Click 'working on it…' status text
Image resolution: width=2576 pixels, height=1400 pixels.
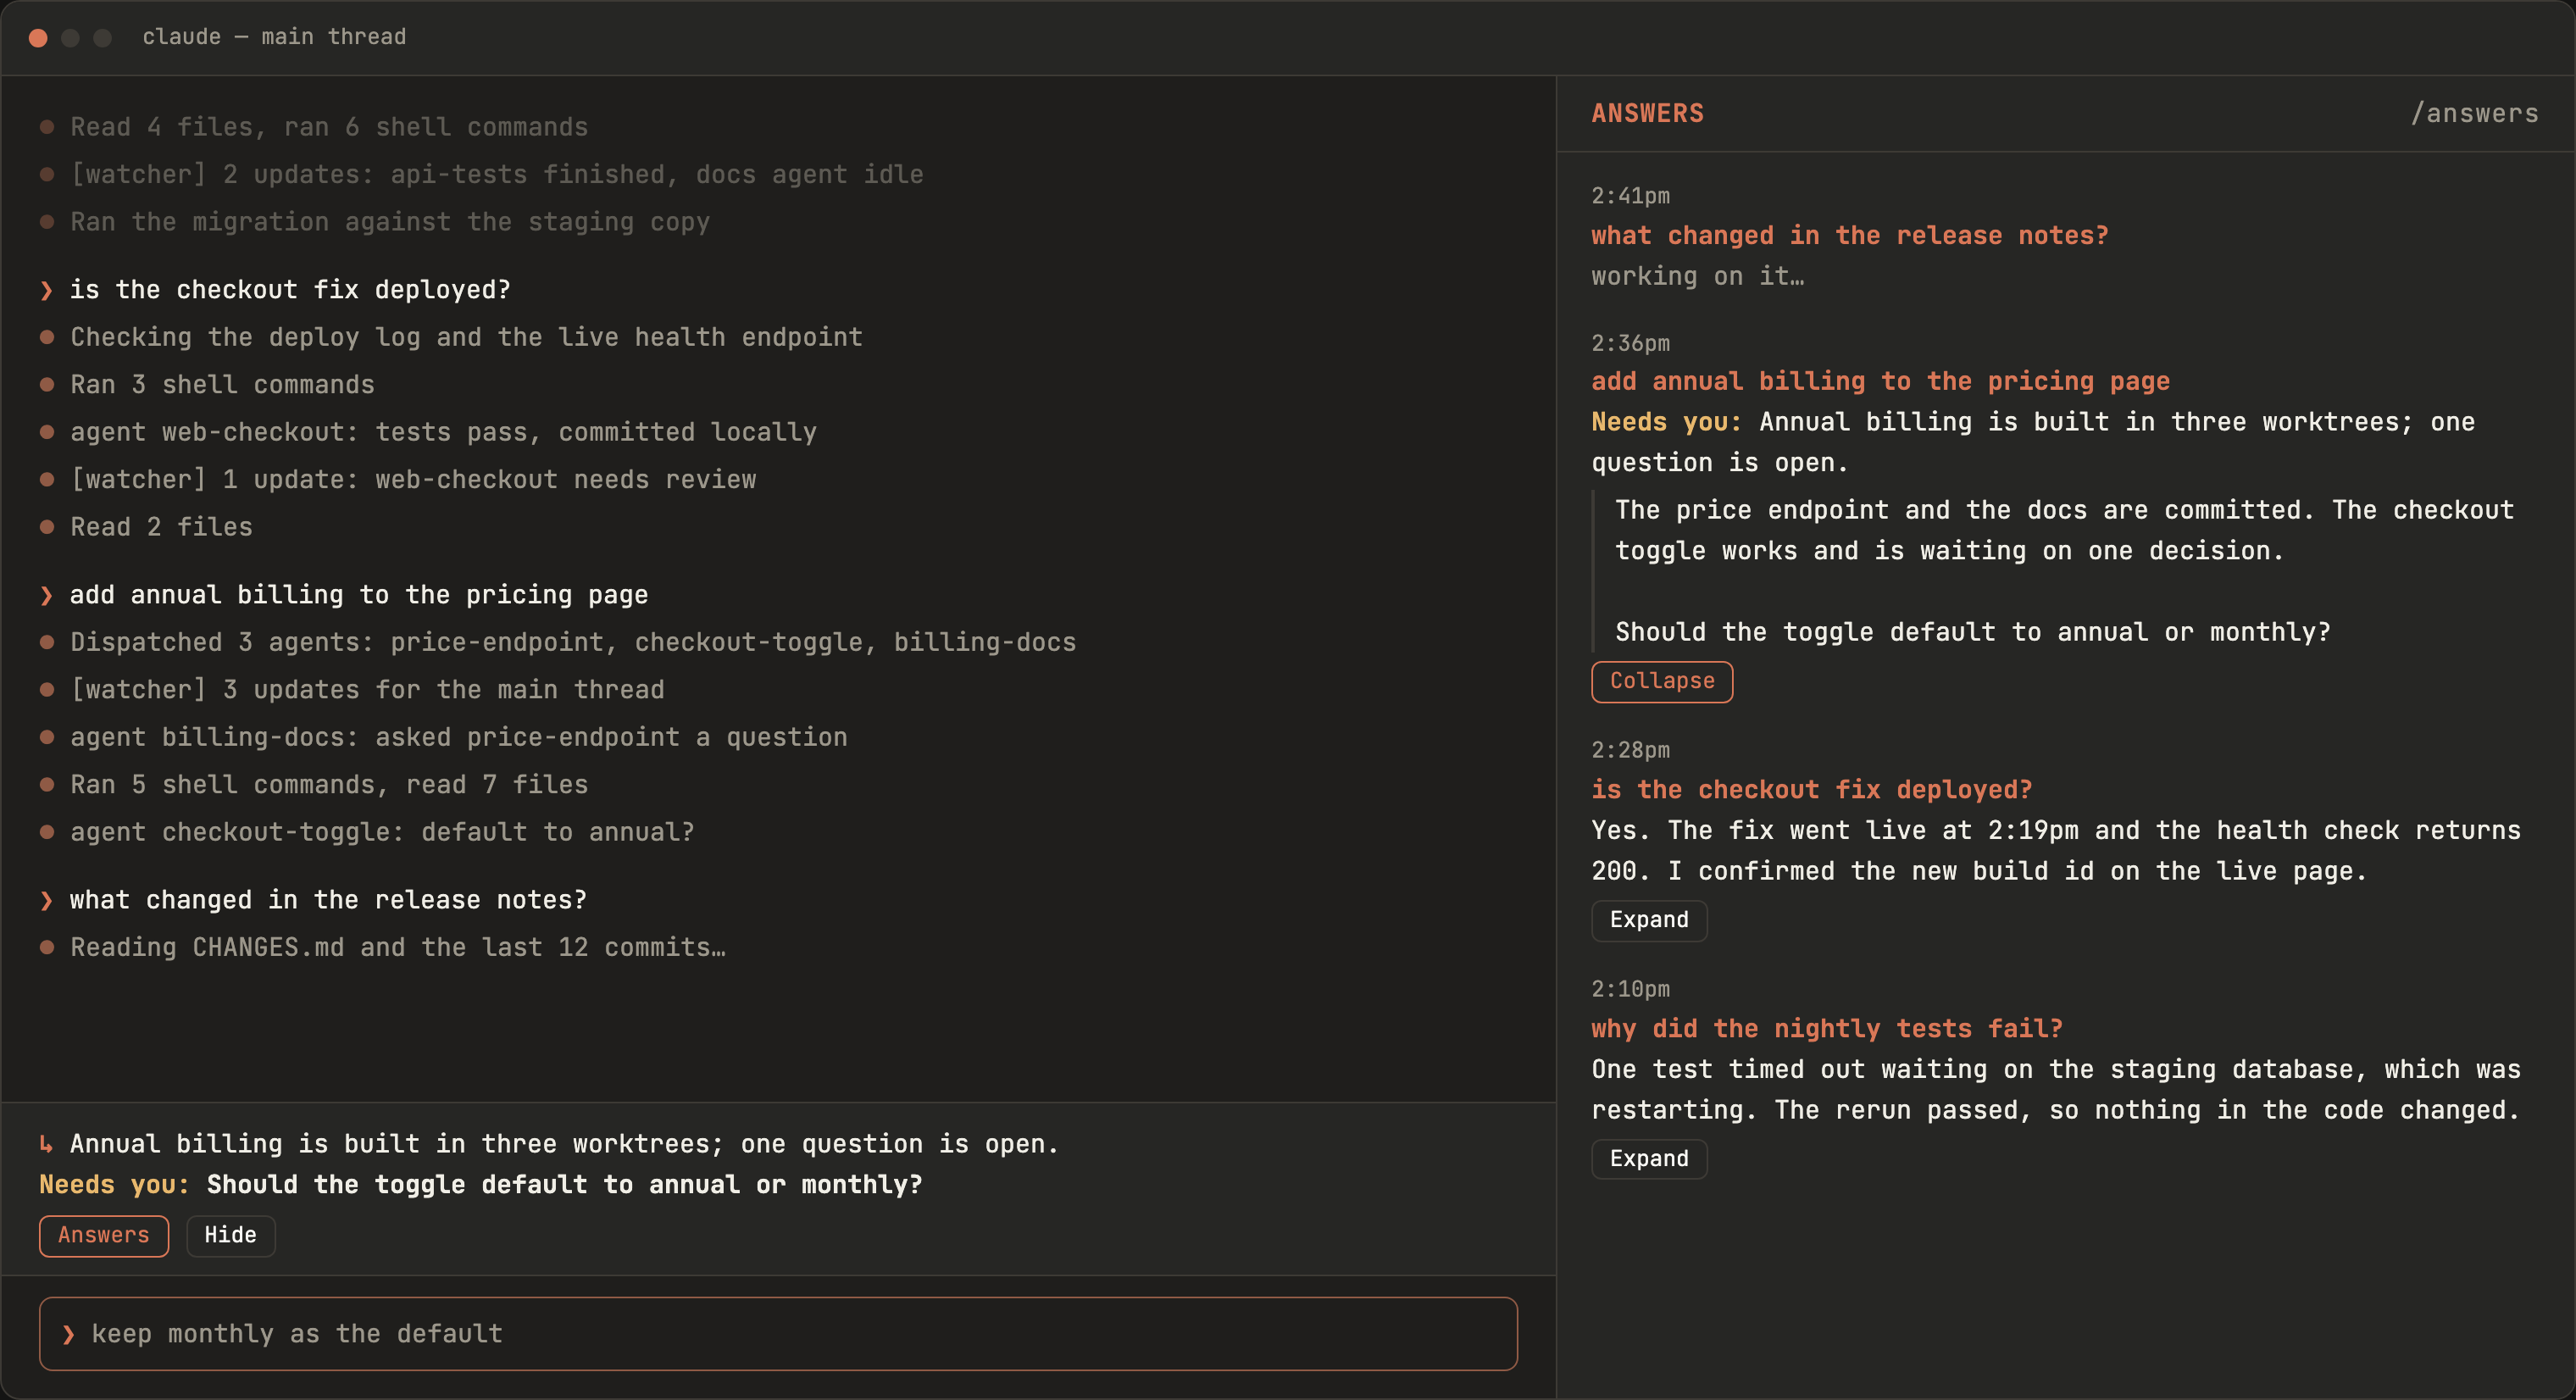1698,277
